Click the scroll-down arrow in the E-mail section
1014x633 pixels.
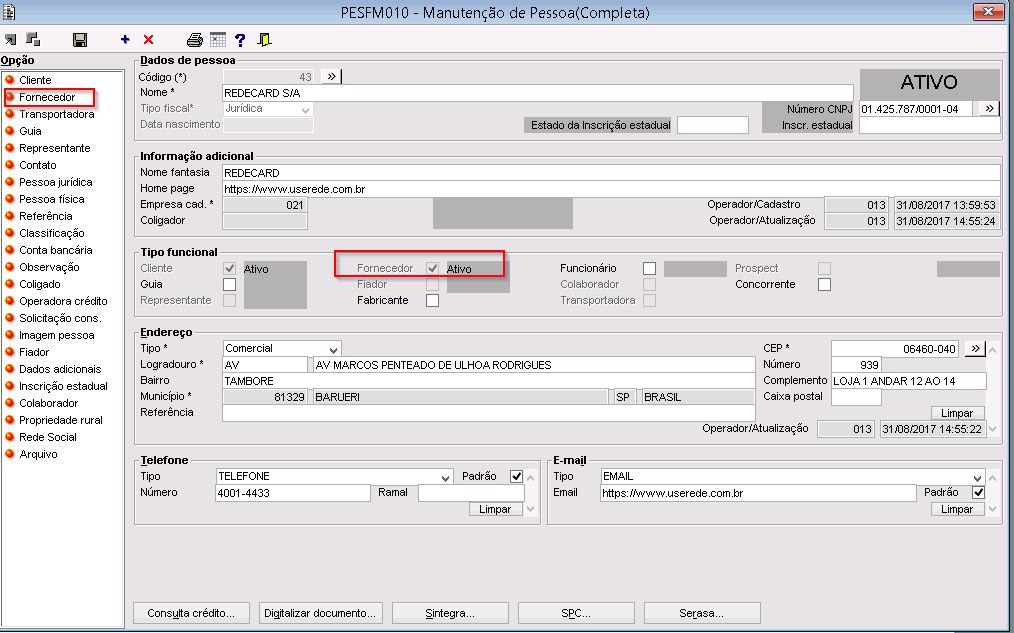point(993,509)
